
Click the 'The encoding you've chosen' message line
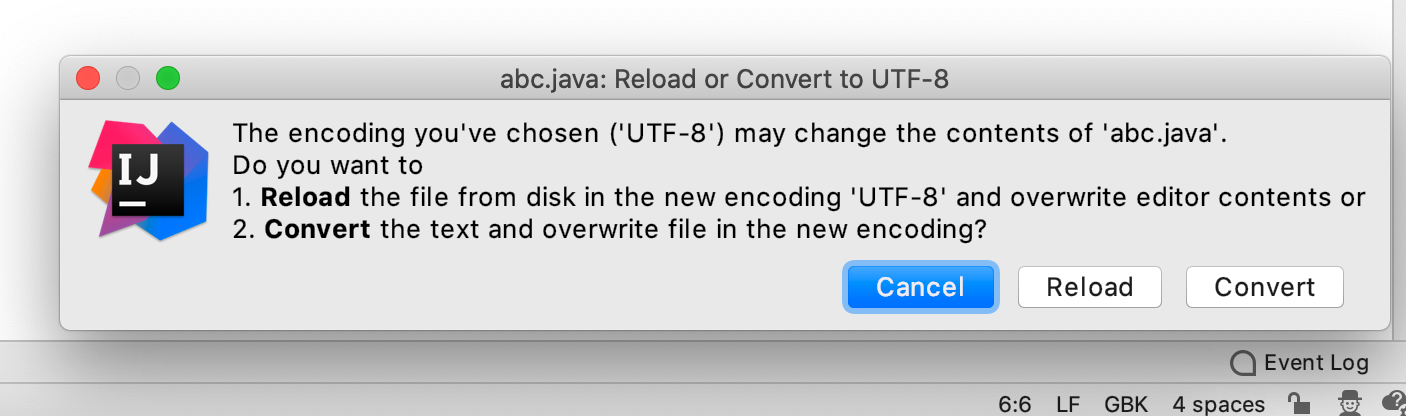pos(729,133)
